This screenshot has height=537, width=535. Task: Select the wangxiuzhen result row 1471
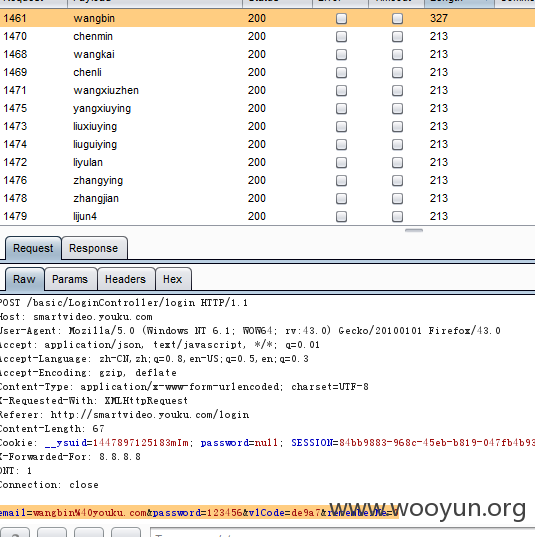pyautogui.click(x=268, y=90)
